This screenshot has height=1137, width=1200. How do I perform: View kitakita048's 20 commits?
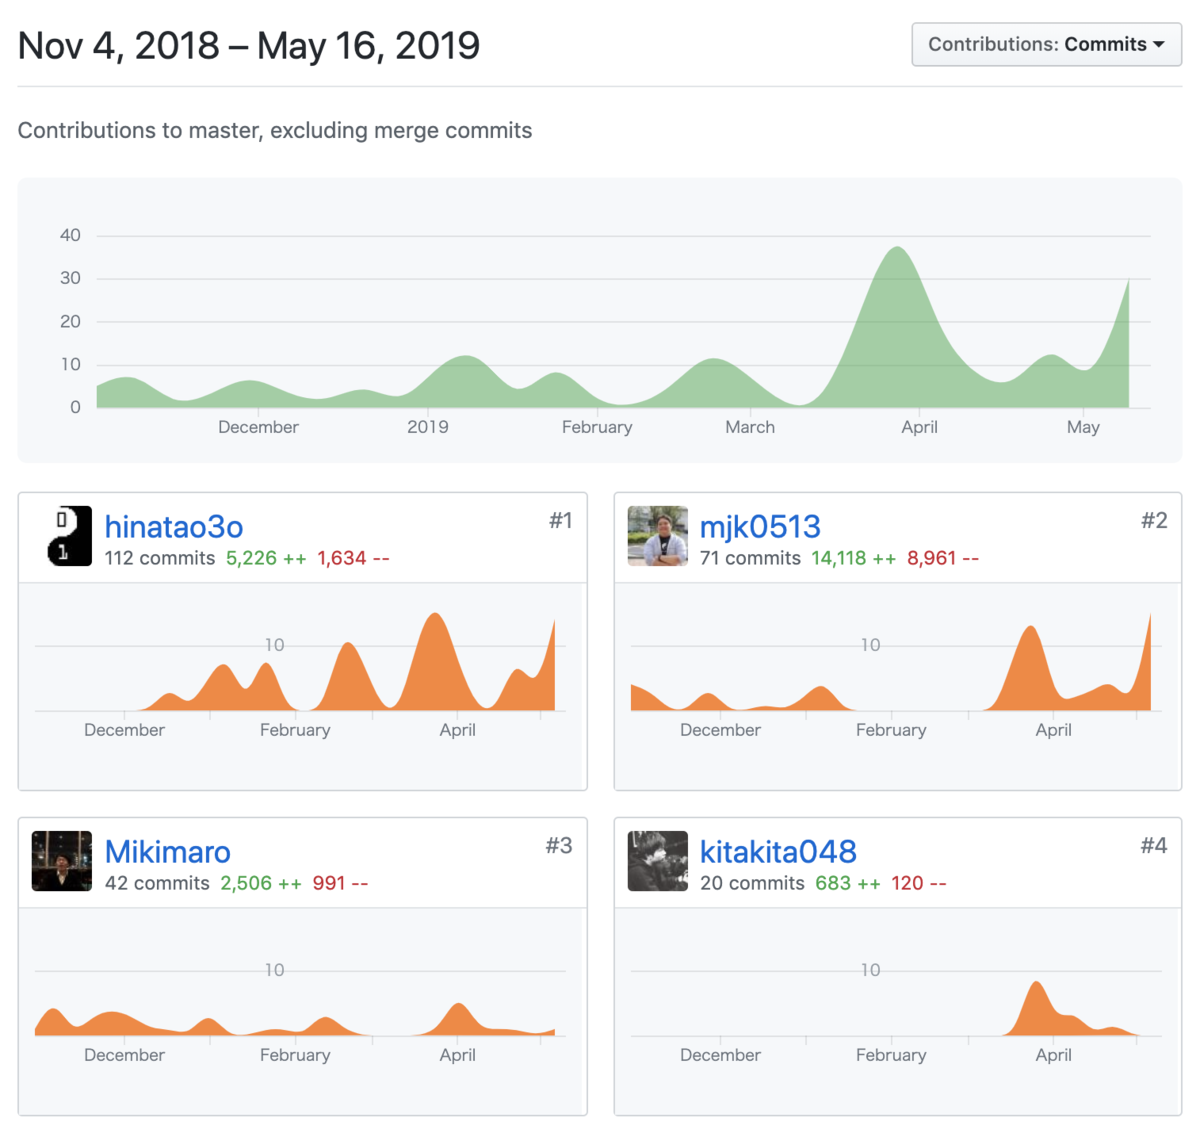click(752, 883)
